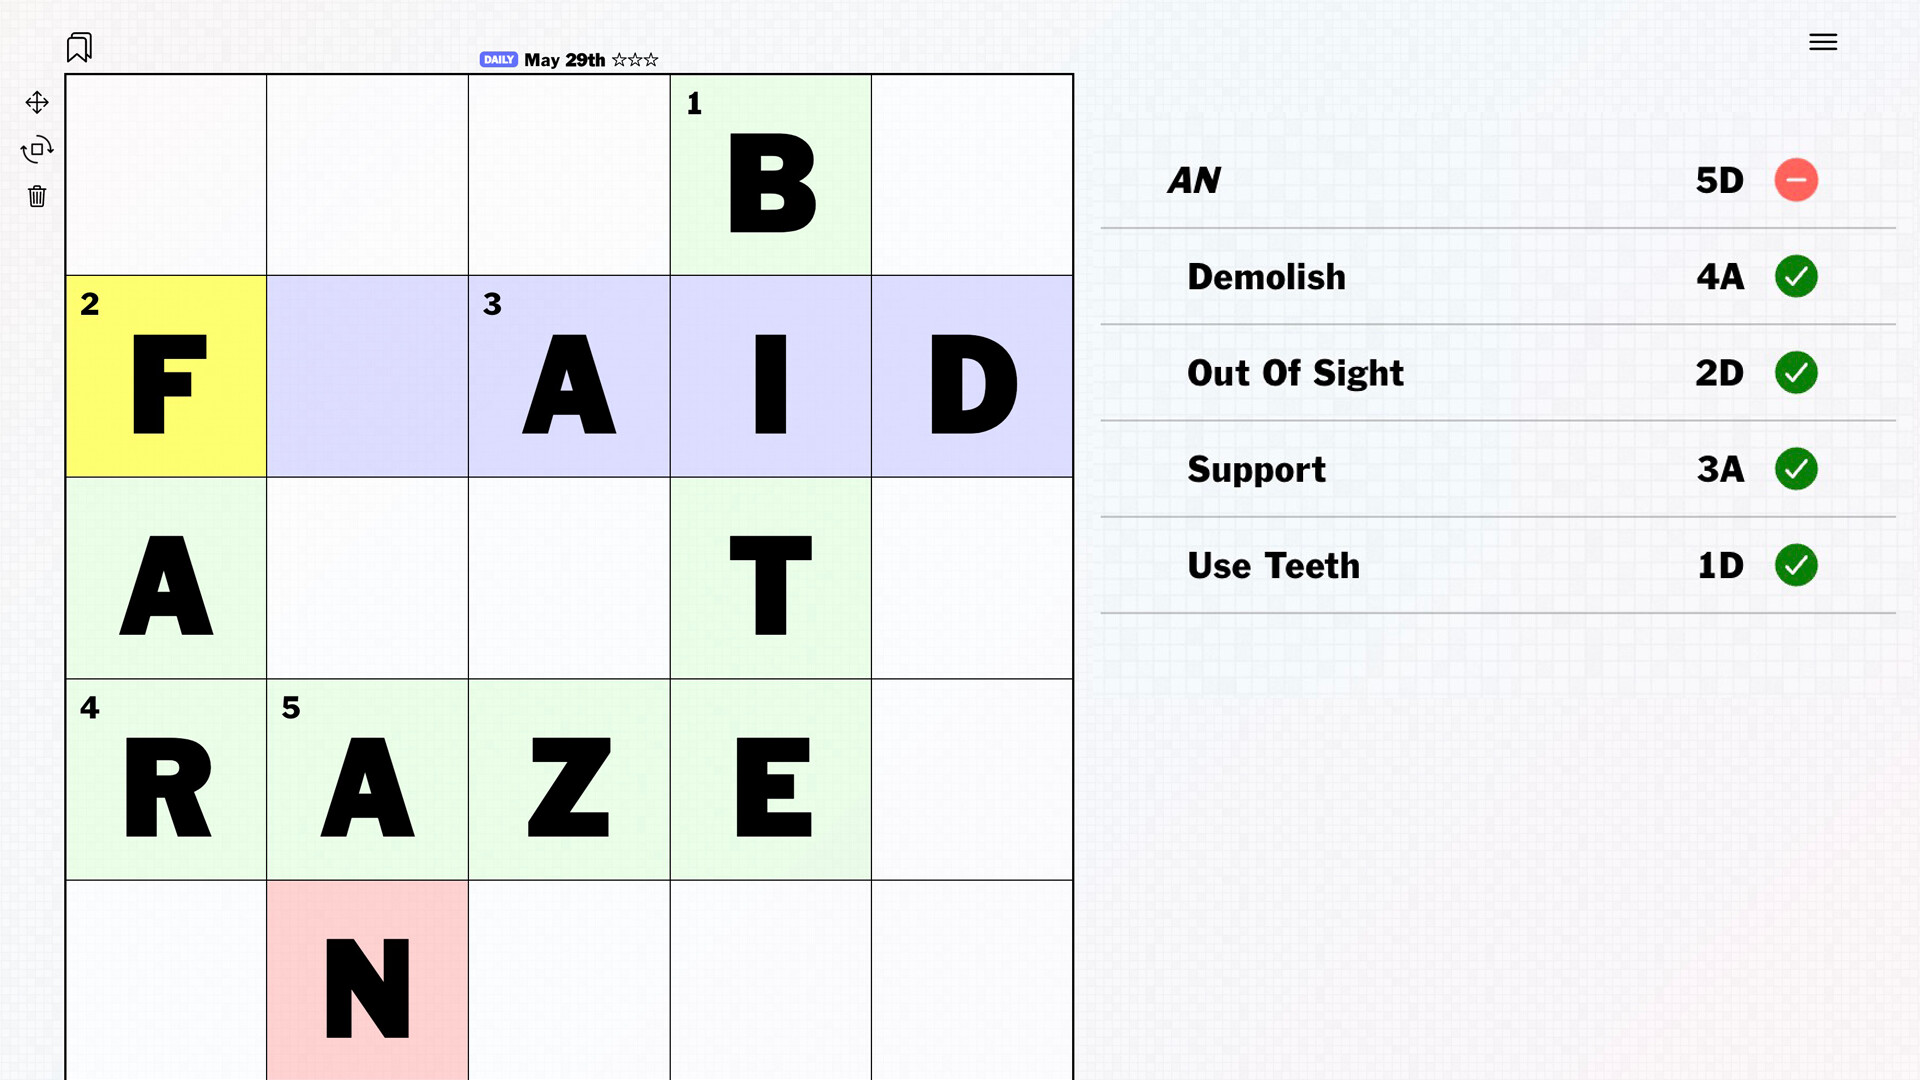Select the Rotate tool icon
Image resolution: width=1920 pixels, height=1080 pixels.
(x=37, y=149)
